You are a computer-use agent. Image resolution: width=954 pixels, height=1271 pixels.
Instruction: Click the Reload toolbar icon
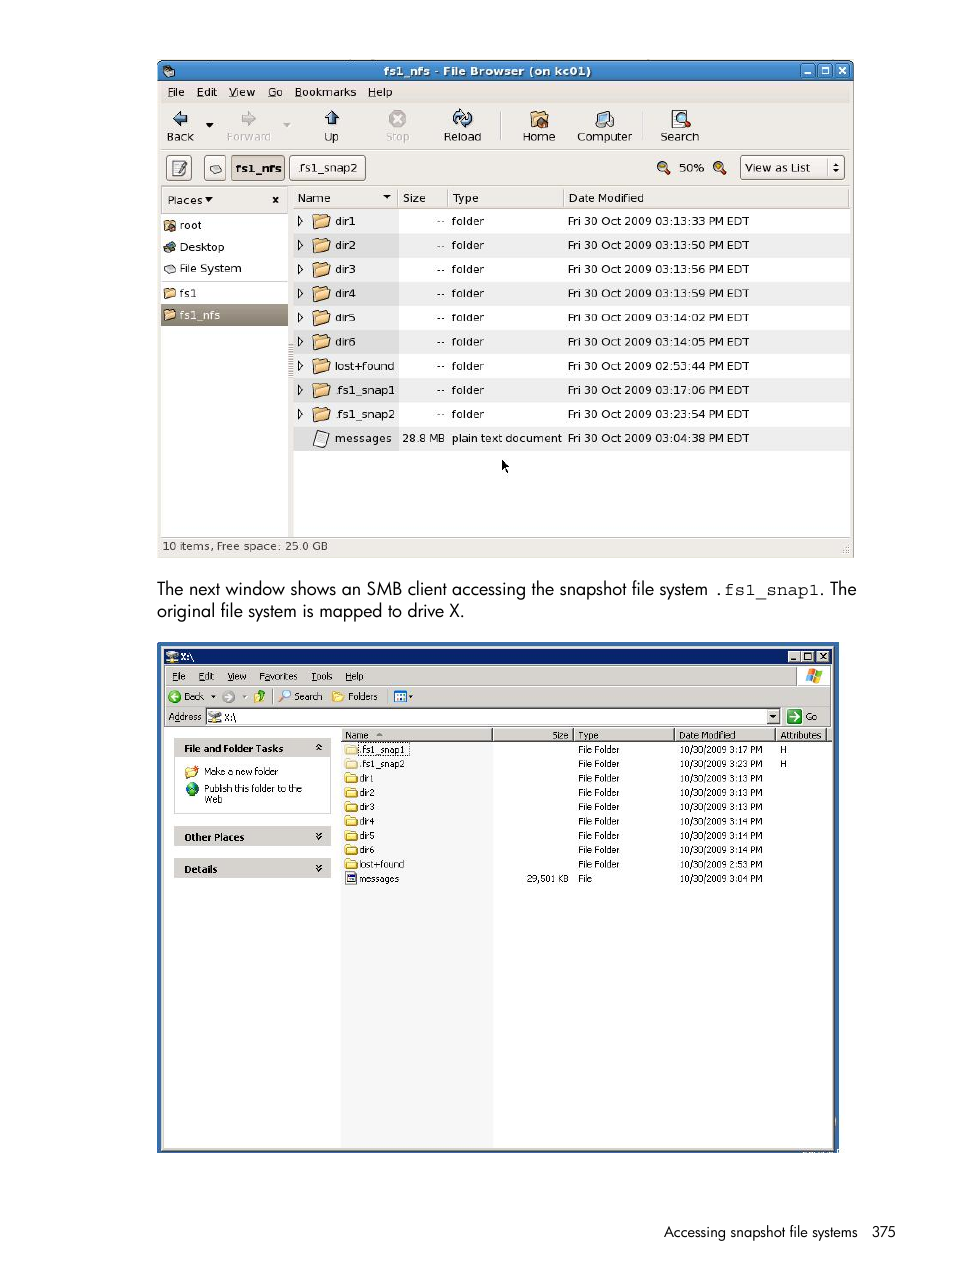coord(462,118)
